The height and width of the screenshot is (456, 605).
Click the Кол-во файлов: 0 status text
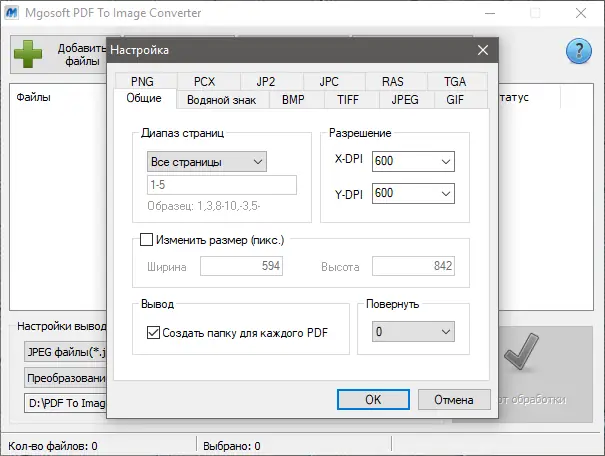53,446
